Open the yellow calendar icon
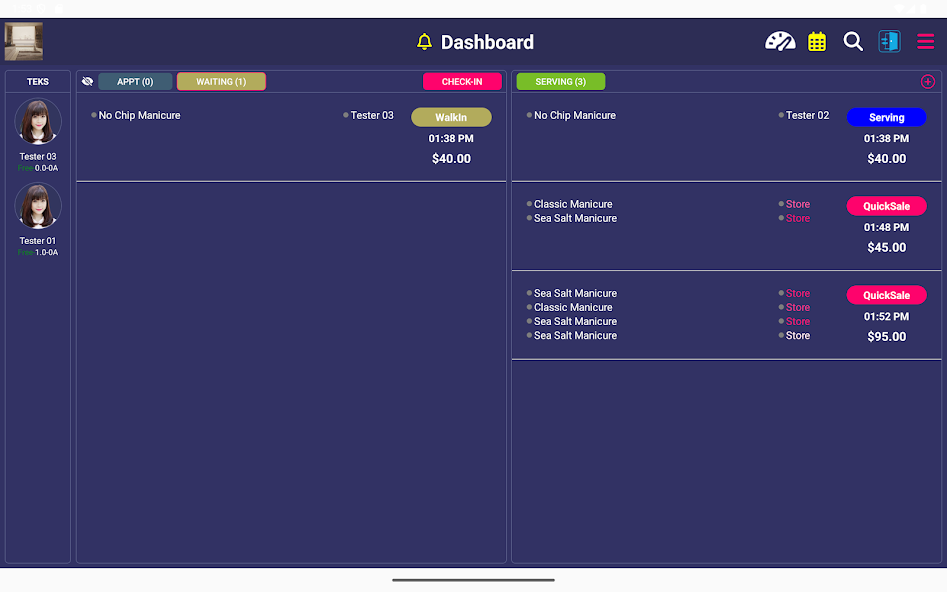The width and height of the screenshot is (947, 592). click(817, 41)
